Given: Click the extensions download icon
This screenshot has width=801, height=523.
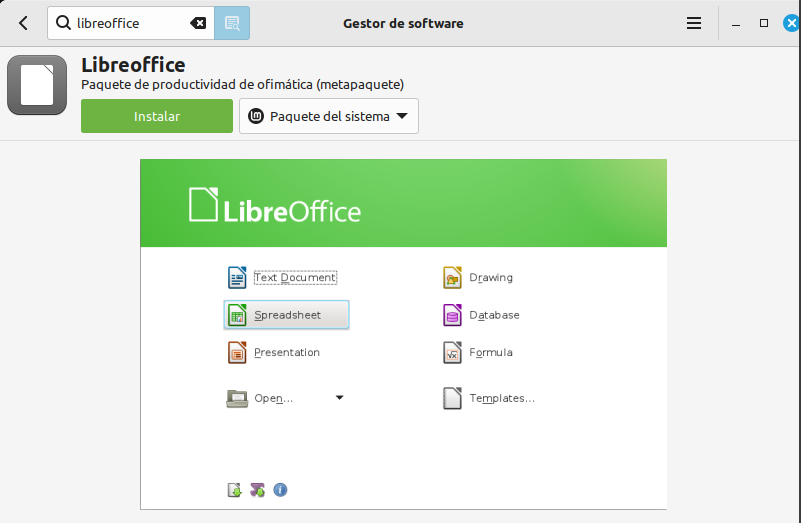Looking at the screenshot, I should 257,490.
